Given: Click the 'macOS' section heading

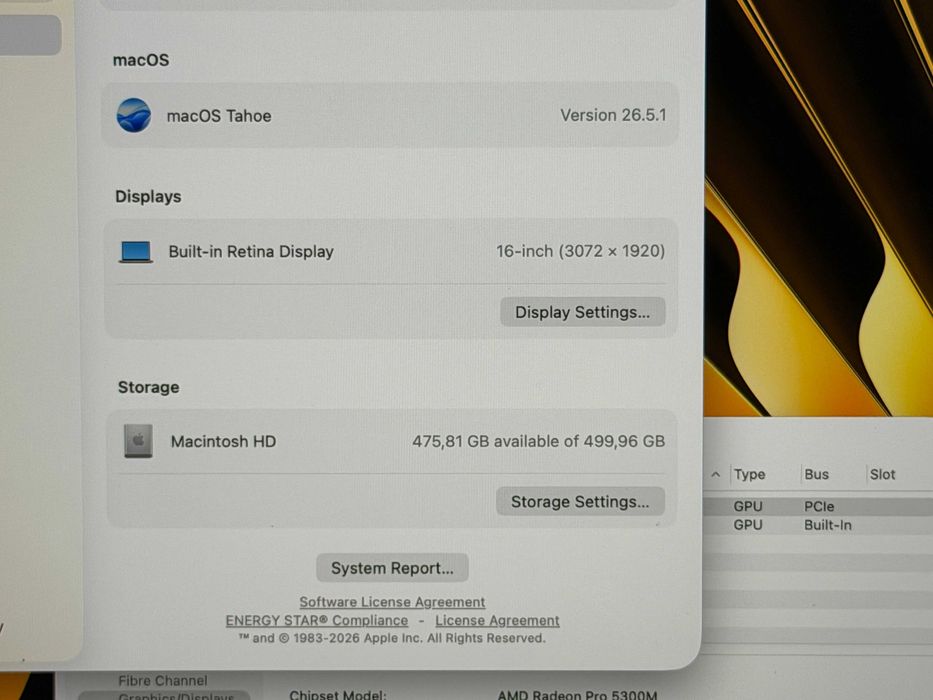Looking at the screenshot, I should tap(141, 60).
